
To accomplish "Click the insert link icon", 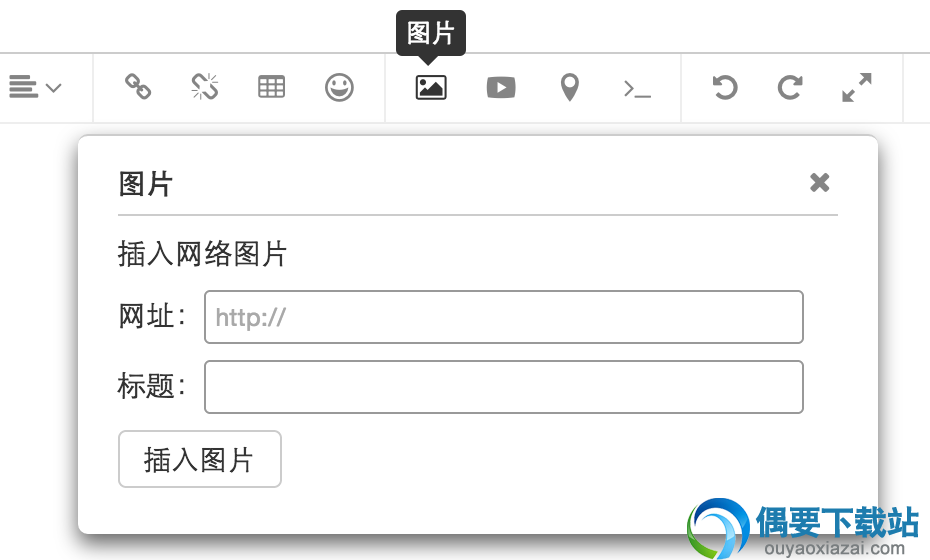I will 138,87.
